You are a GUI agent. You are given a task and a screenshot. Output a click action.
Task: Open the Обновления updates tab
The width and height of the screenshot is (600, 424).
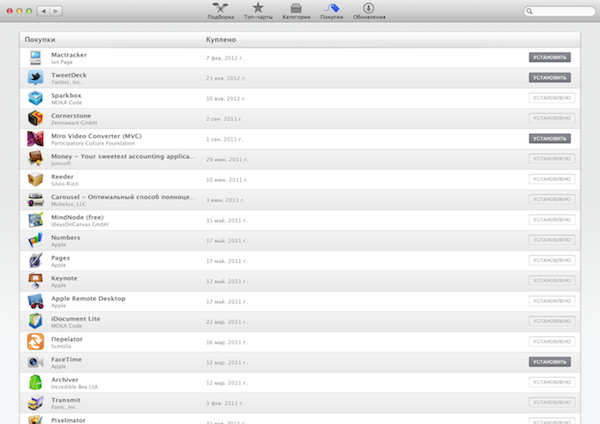click(x=369, y=11)
